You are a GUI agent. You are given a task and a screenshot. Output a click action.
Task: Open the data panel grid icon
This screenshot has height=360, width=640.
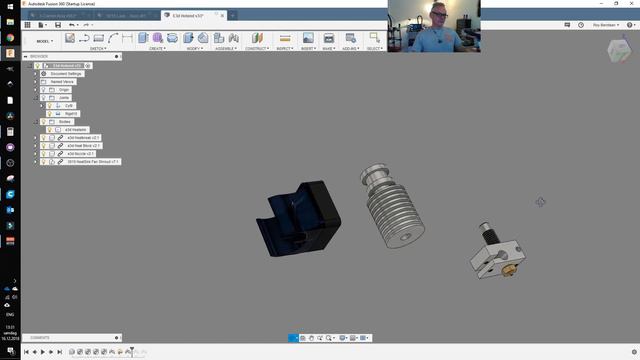point(27,25)
